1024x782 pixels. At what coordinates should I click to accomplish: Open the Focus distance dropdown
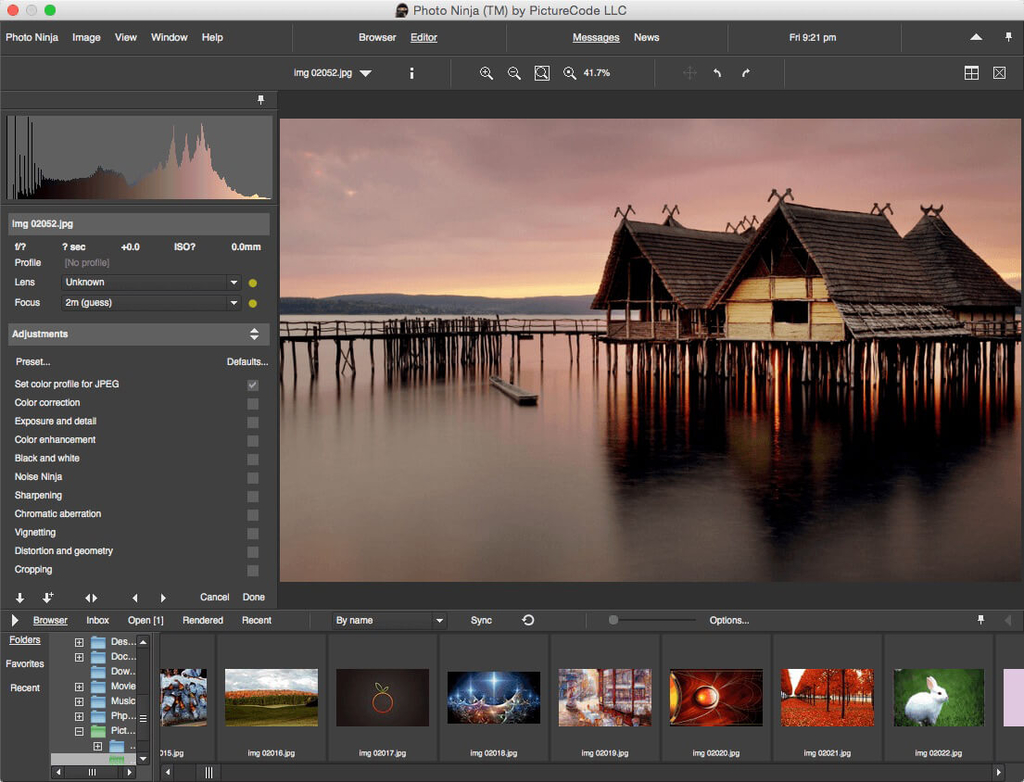pyautogui.click(x=152, y=303)
